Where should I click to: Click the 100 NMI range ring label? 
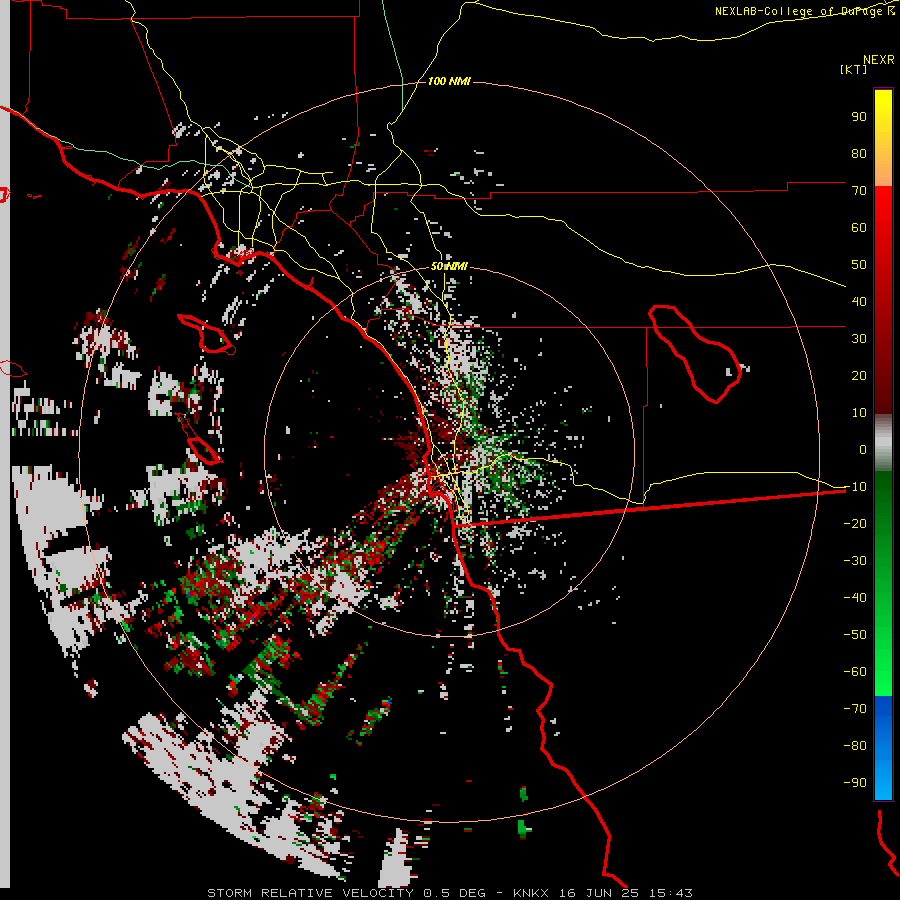[449, 81]
